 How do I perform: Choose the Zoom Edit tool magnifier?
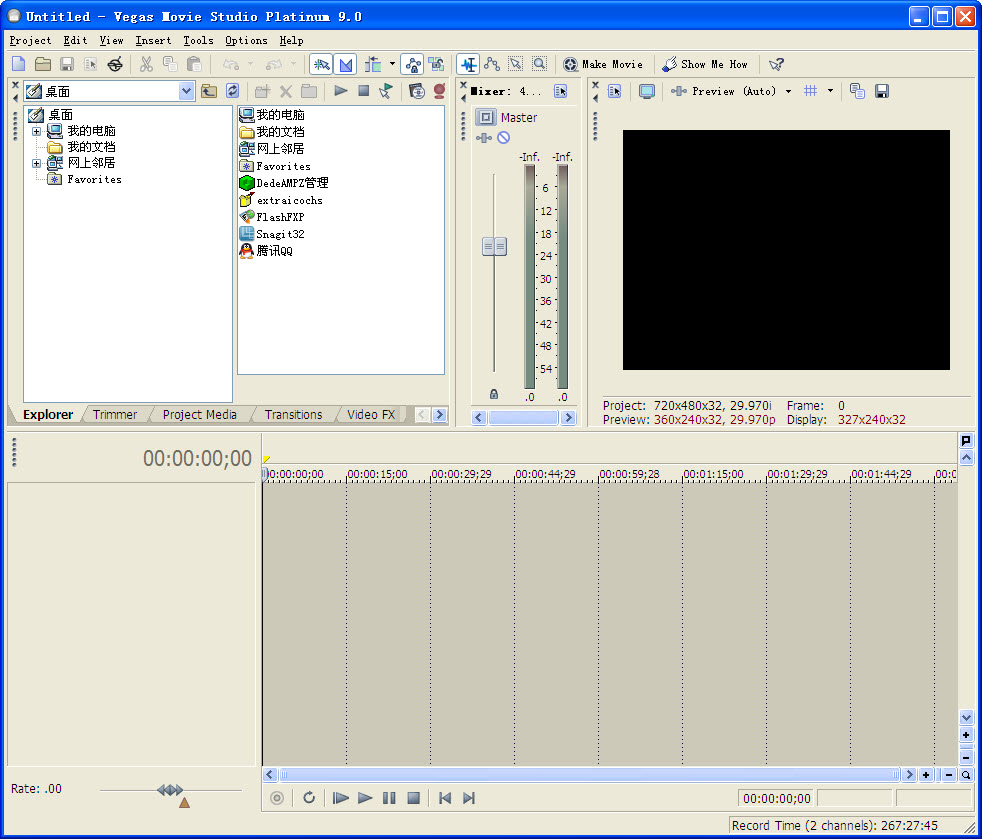point(539,64)
